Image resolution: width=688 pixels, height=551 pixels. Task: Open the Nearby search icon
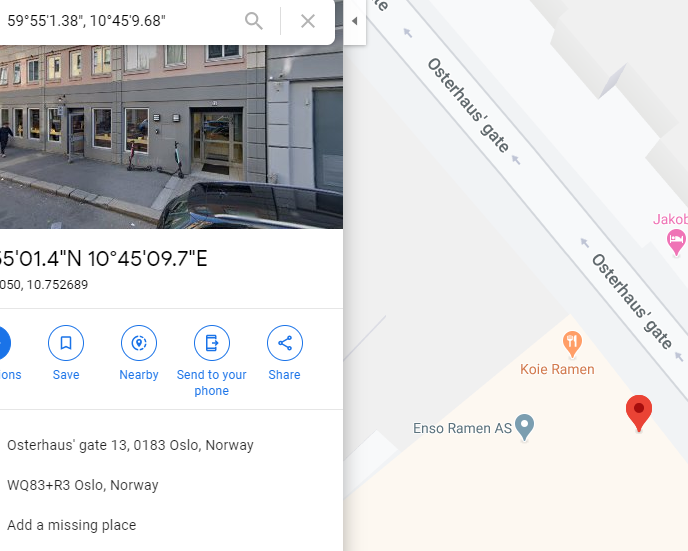click(x=139, y=343)
